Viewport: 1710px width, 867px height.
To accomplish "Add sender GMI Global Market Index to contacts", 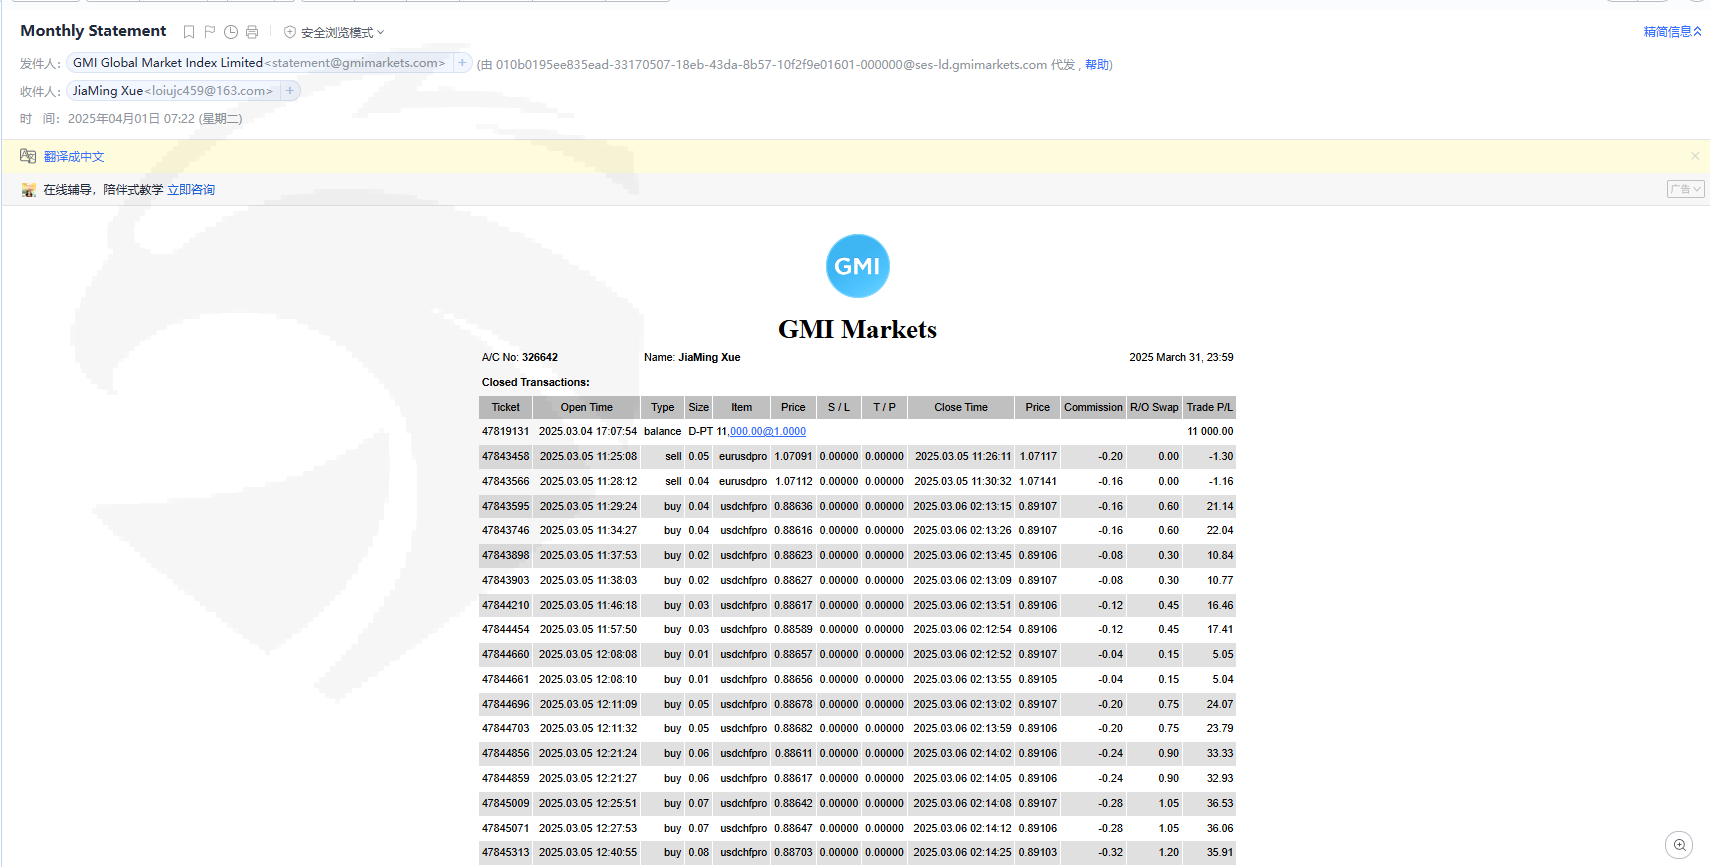I will coord(462,63).
